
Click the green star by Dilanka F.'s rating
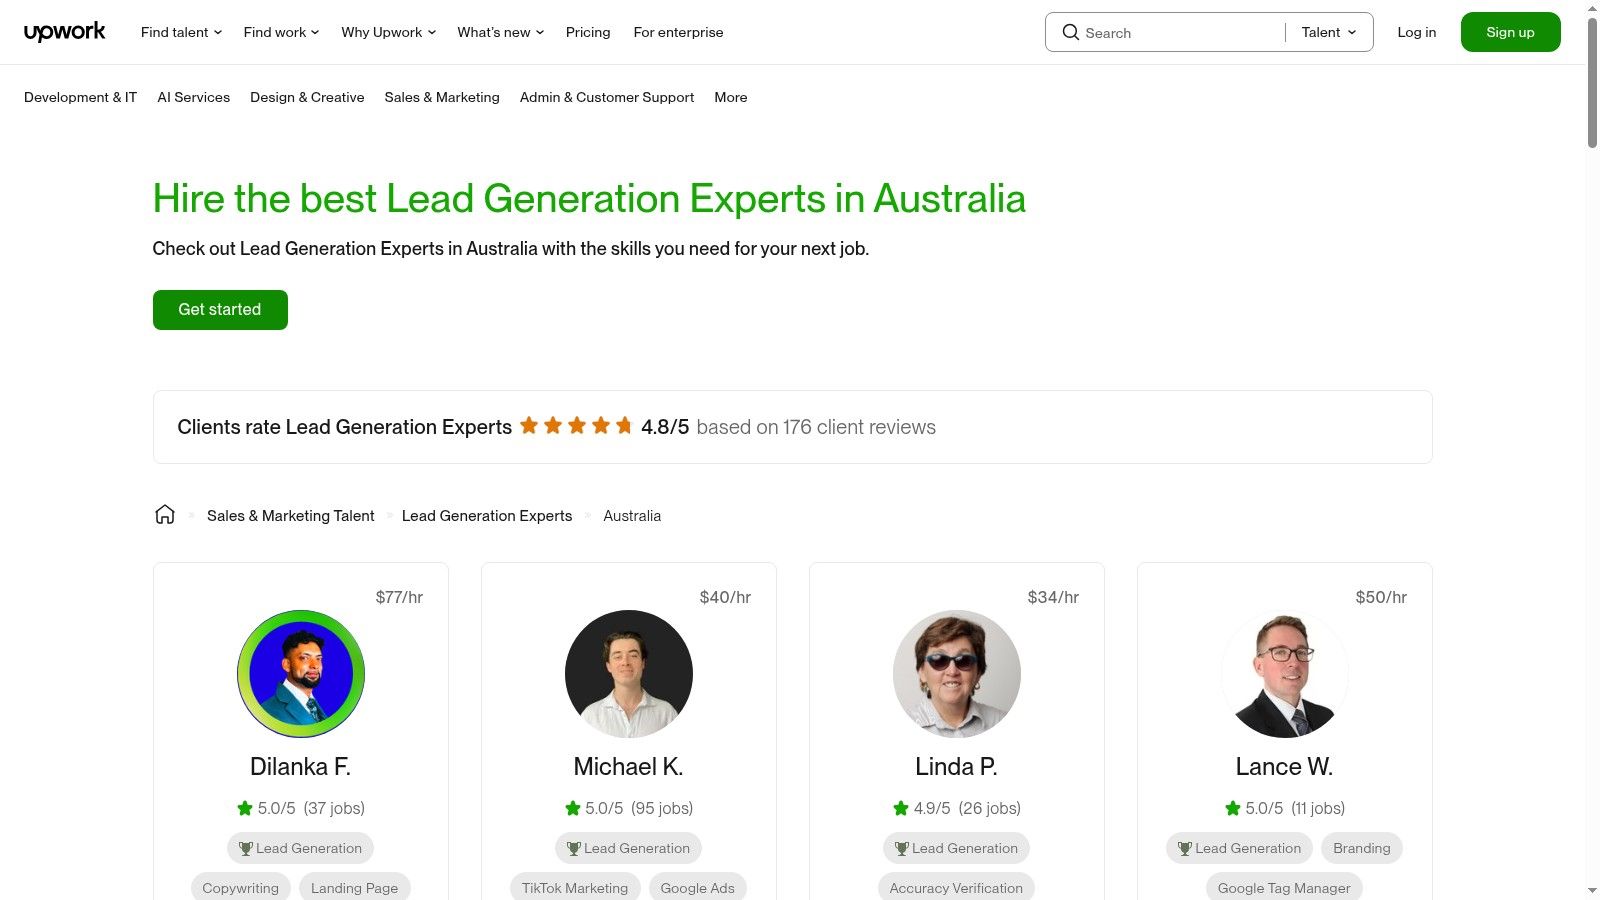click(245, 808)
